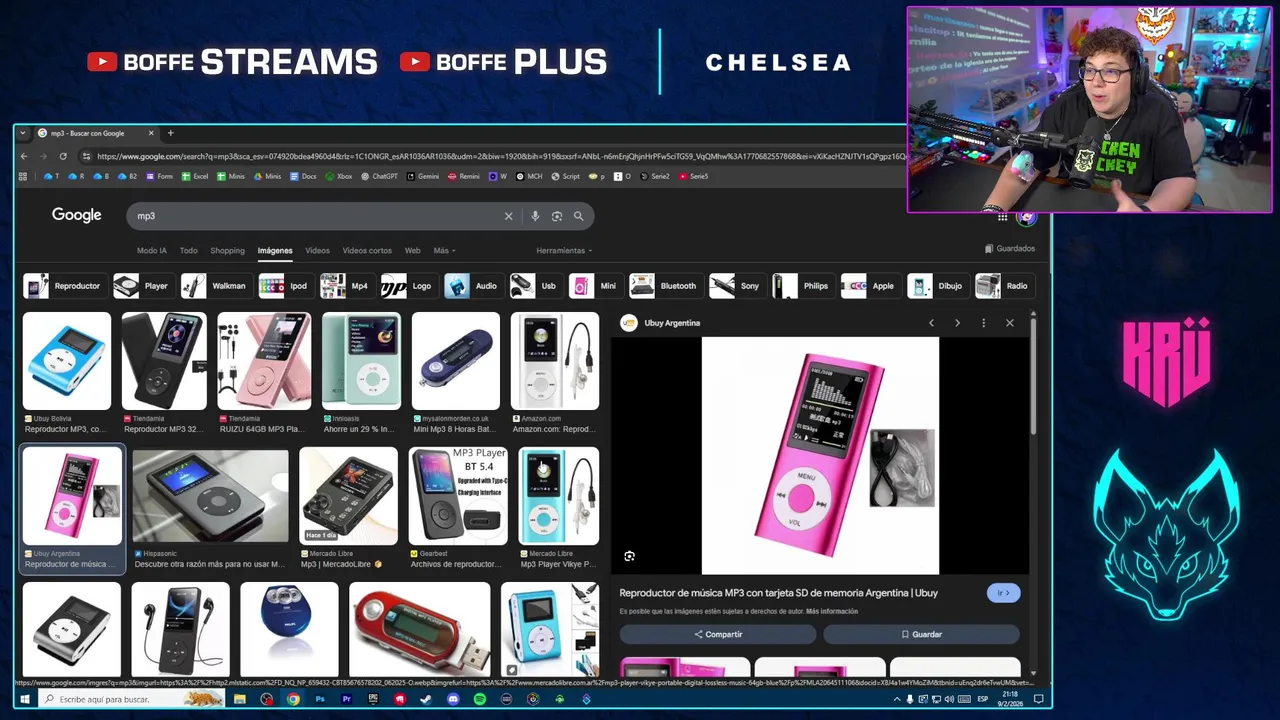Filter images by the Reproductor chip
1280x720 pixels.
coord(65,286)
